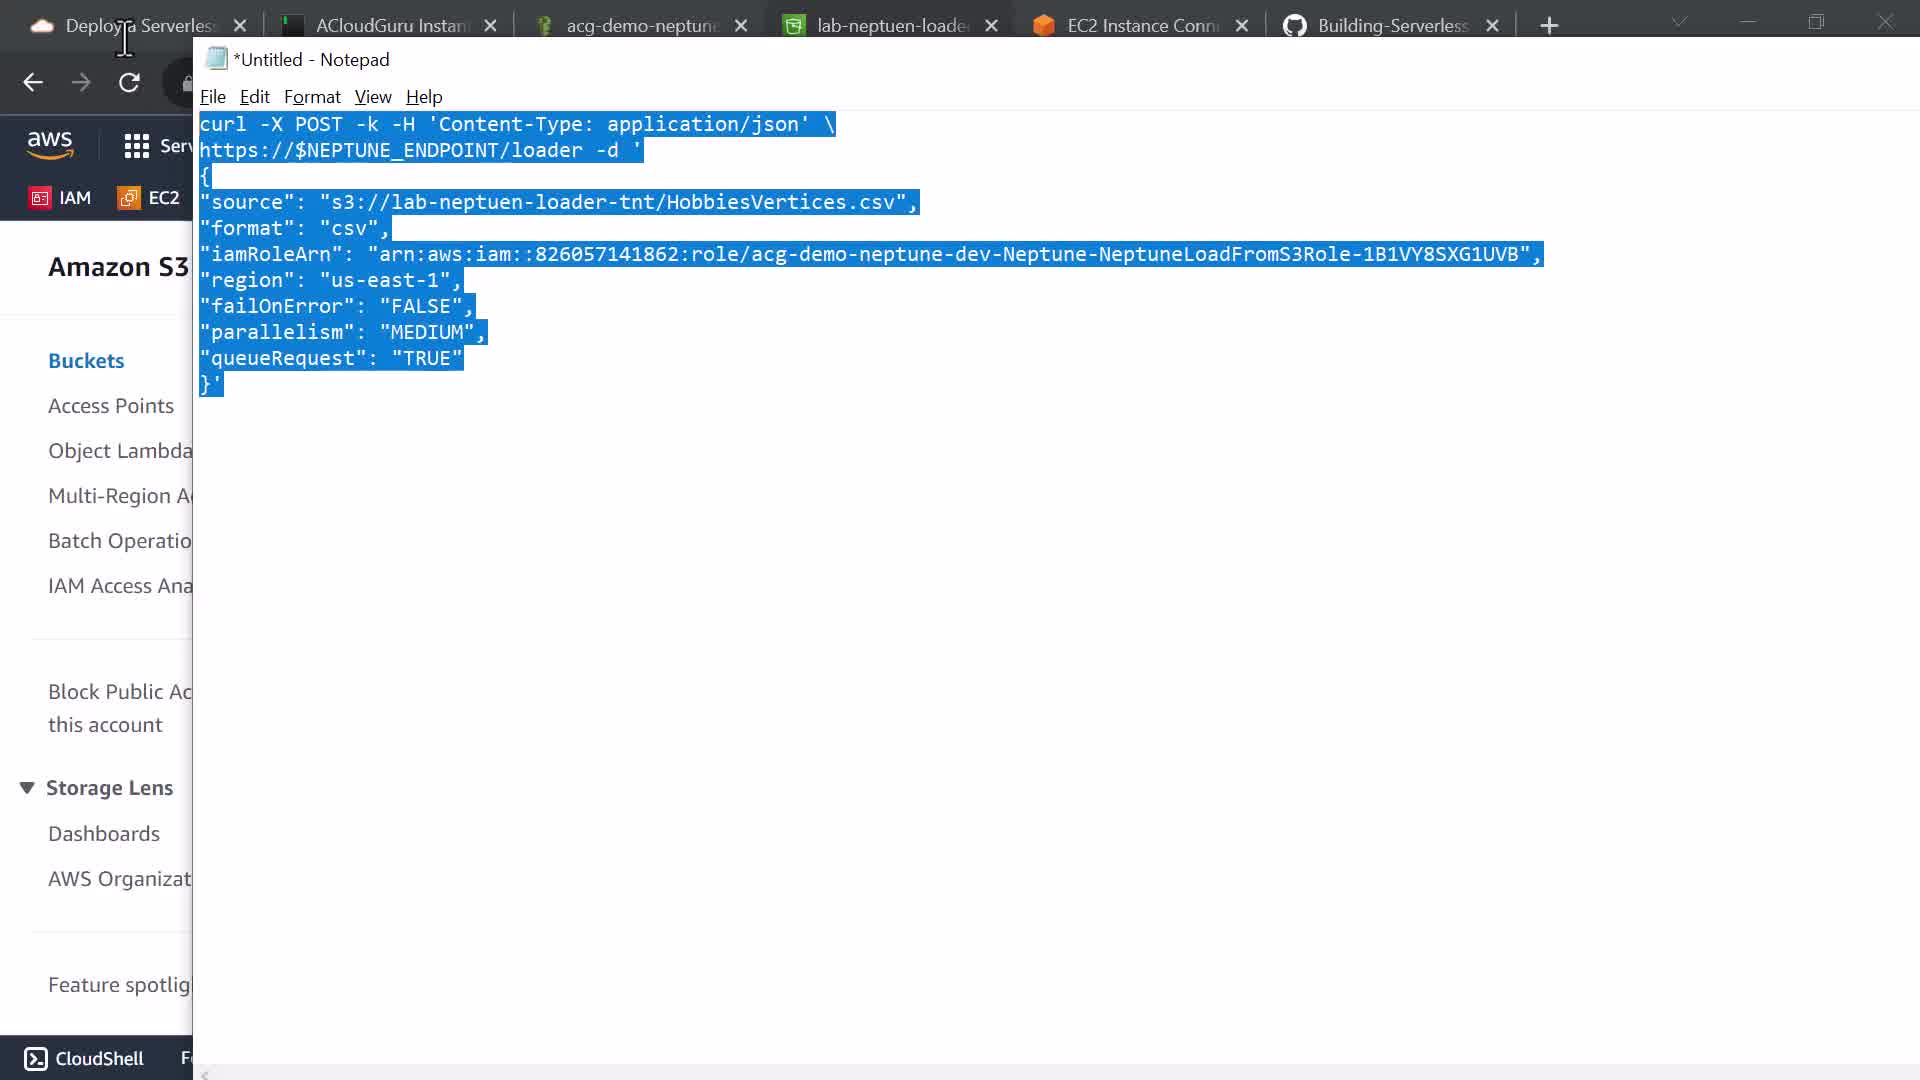Click the AWS logo home icon
This screenshot has width=1920, height=1080.
[50, 145]
